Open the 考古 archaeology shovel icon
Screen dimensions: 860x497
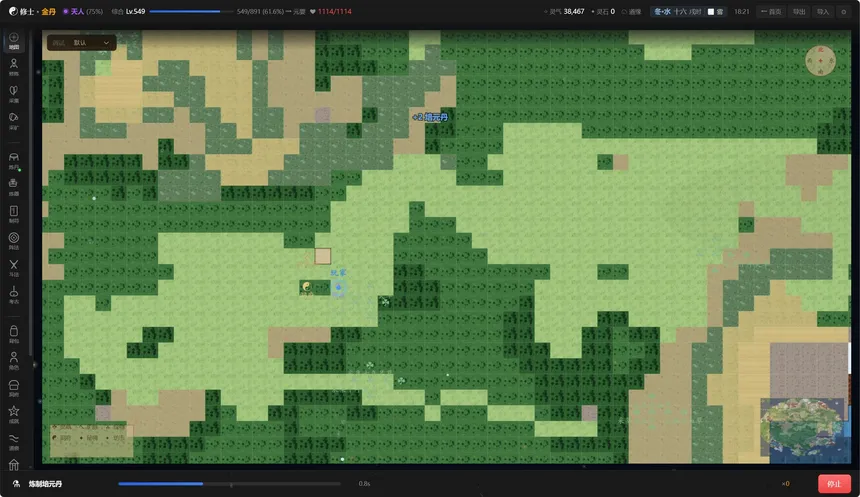pyautogui.click(x=14, y=295)
